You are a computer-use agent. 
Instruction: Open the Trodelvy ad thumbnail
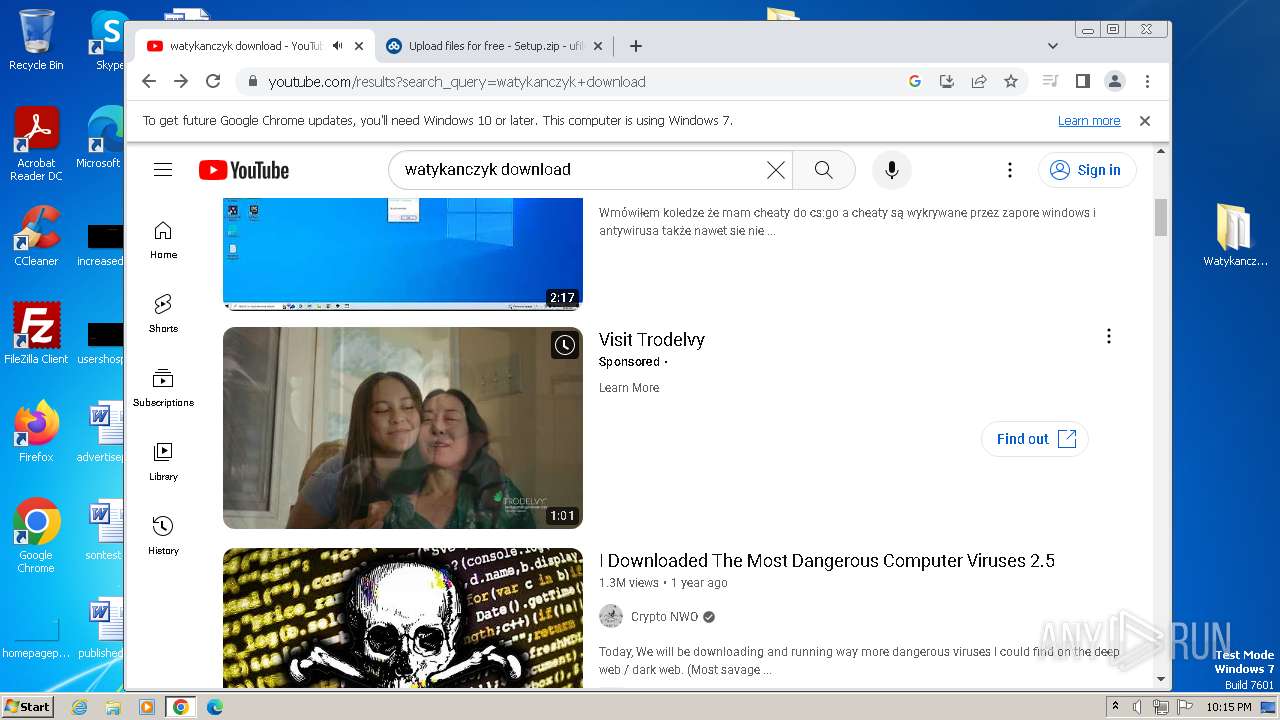pos(402,428)
